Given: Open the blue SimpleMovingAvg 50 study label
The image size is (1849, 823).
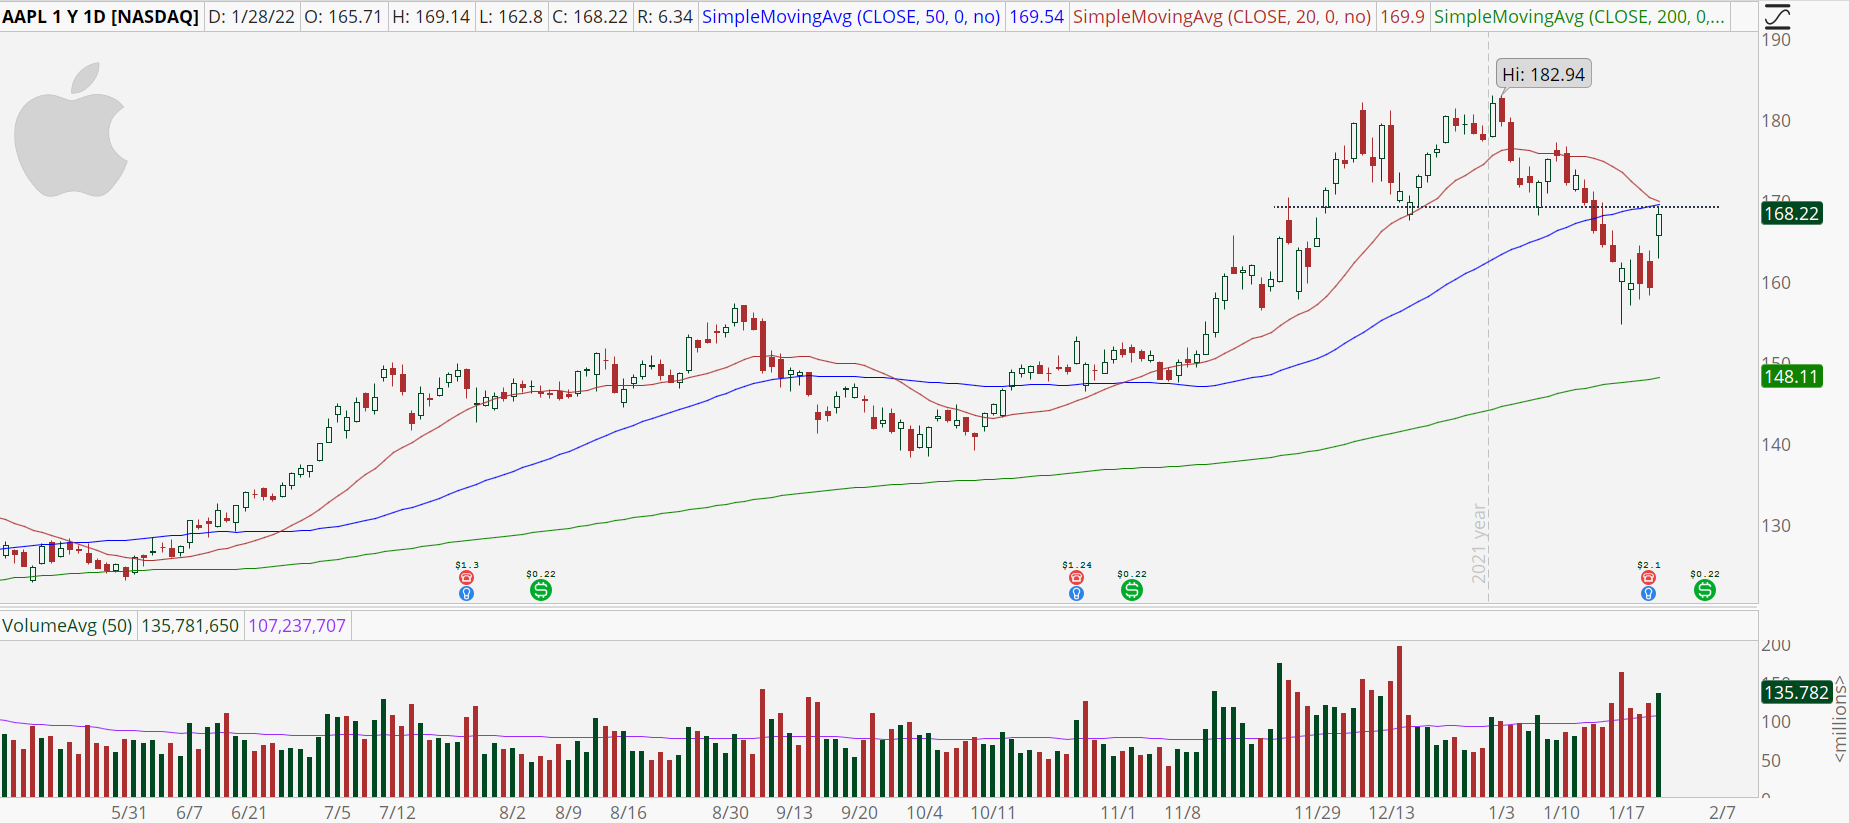Looking at the screenshot, I should pos(851,17).
